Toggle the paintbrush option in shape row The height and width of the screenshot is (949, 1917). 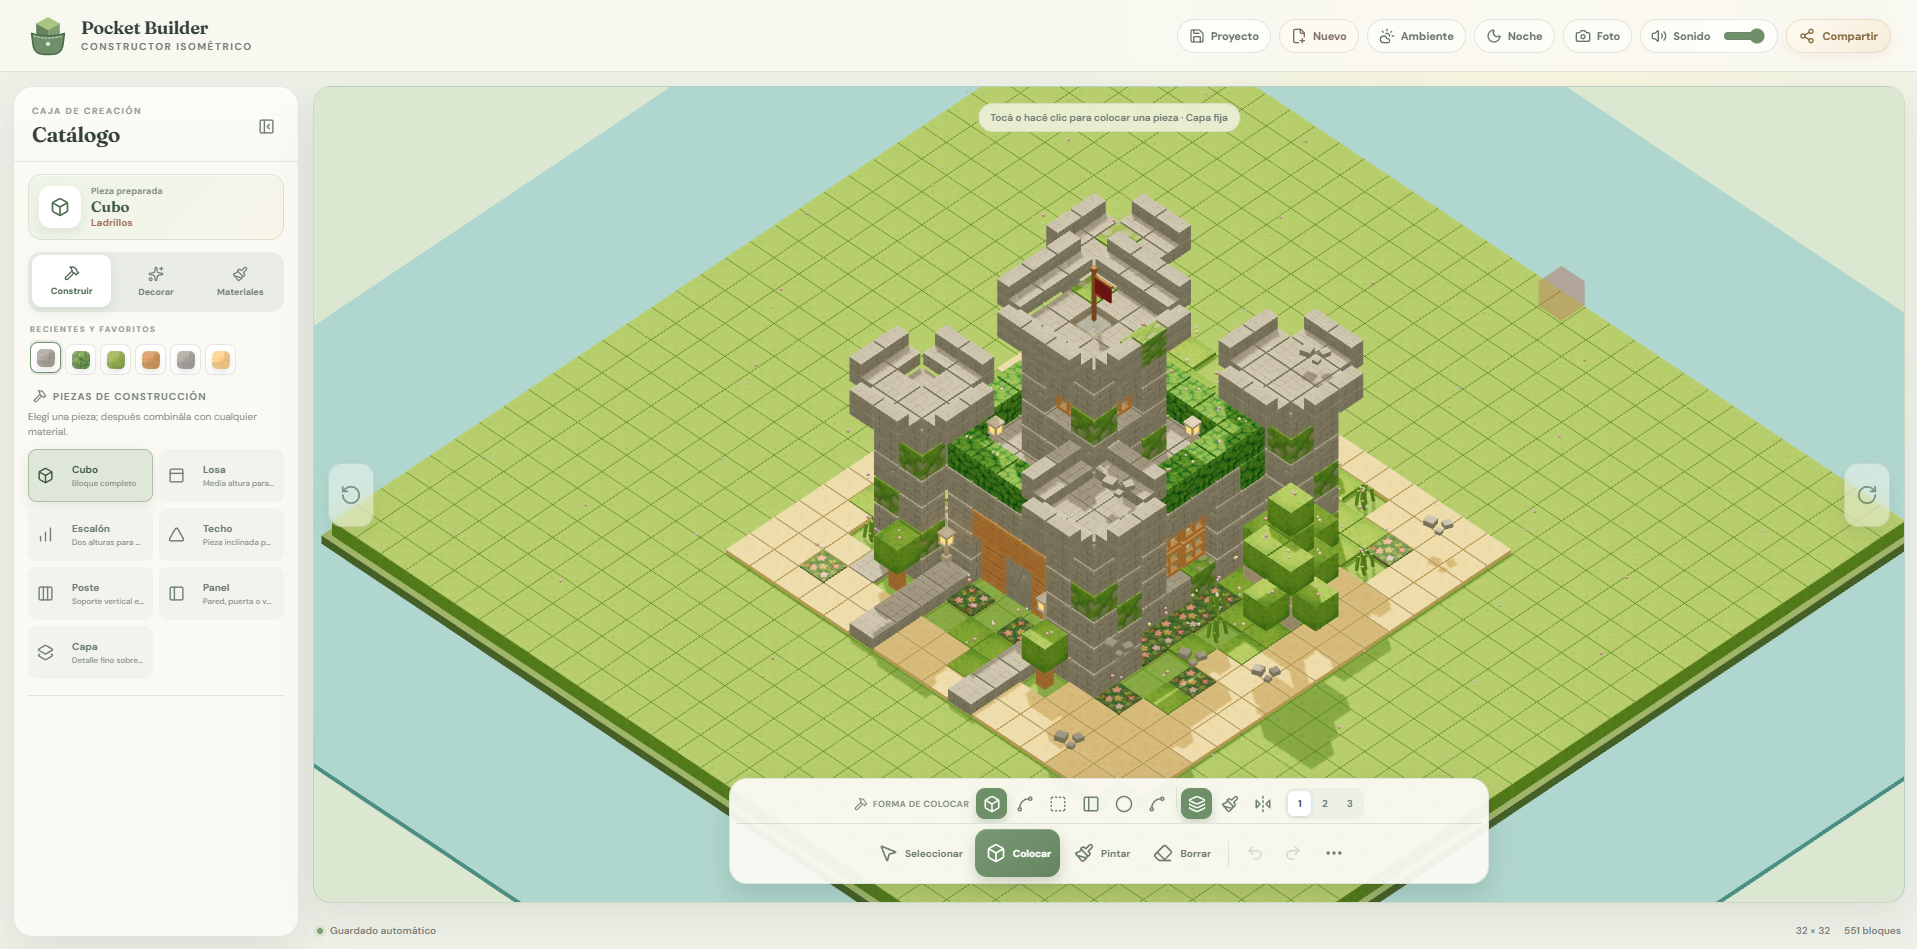coord(1230,804)
